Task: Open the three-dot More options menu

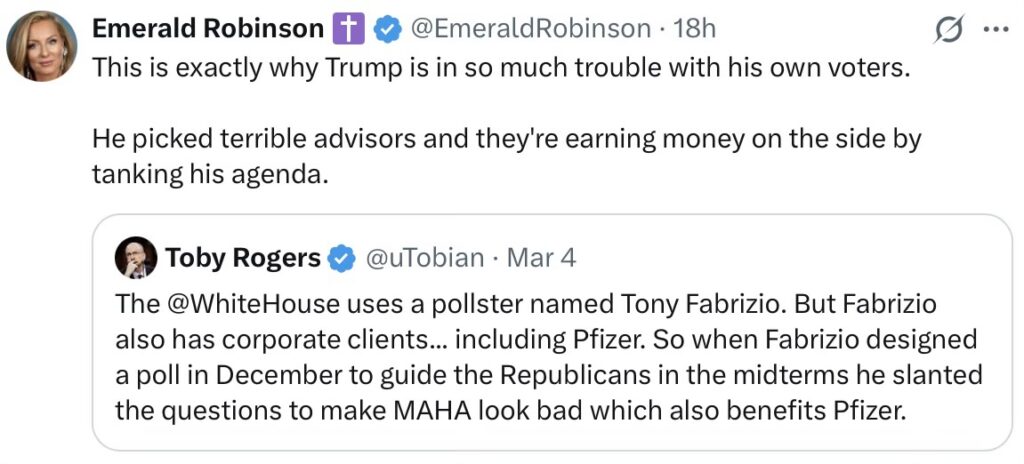Action: 997,30
